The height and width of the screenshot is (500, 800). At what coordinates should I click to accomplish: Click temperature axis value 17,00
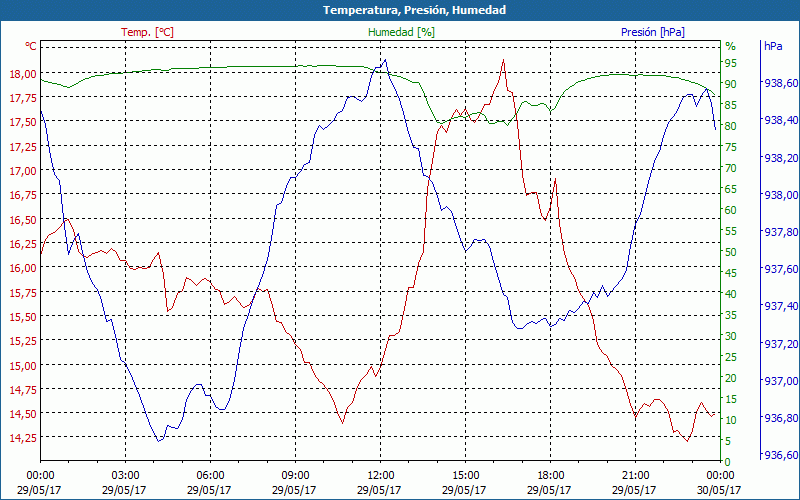[x=23, y=170]
